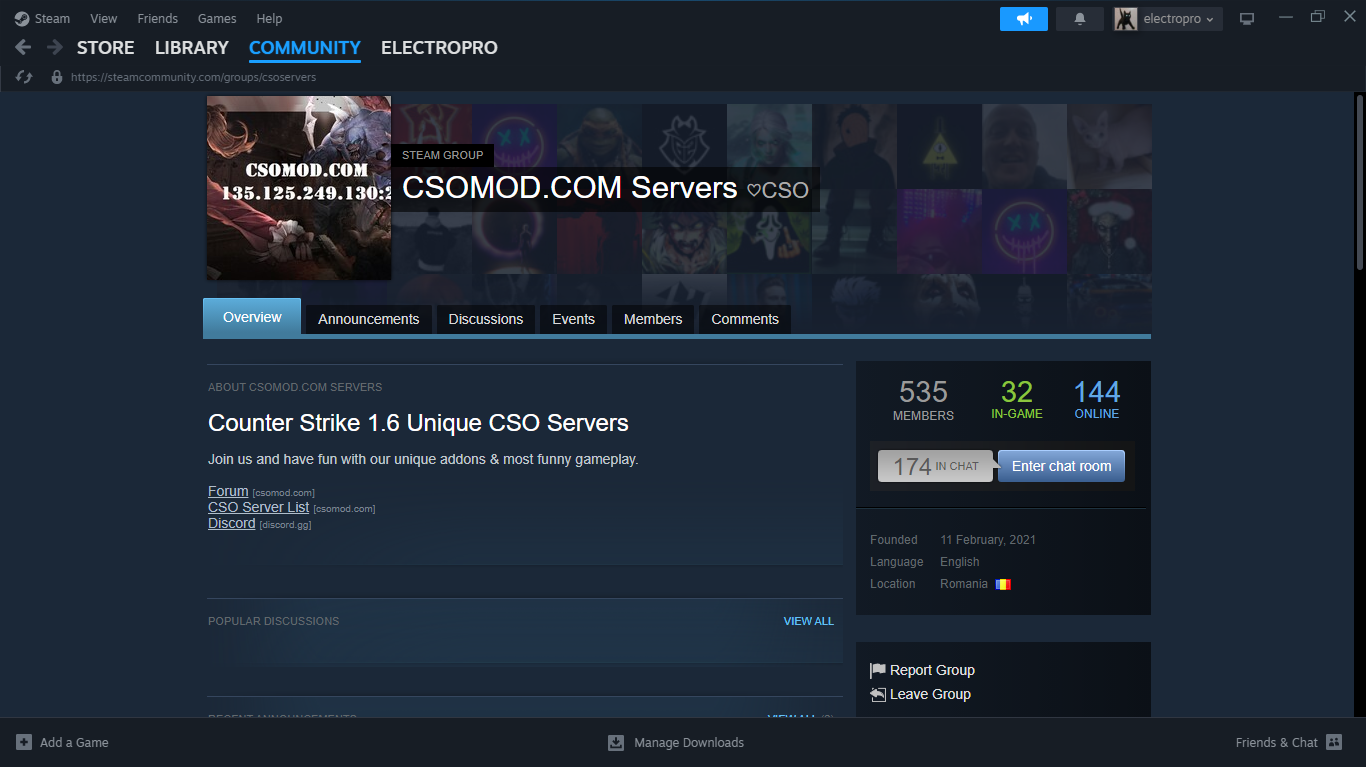Click the forward navigation arrow

[54, 47]
